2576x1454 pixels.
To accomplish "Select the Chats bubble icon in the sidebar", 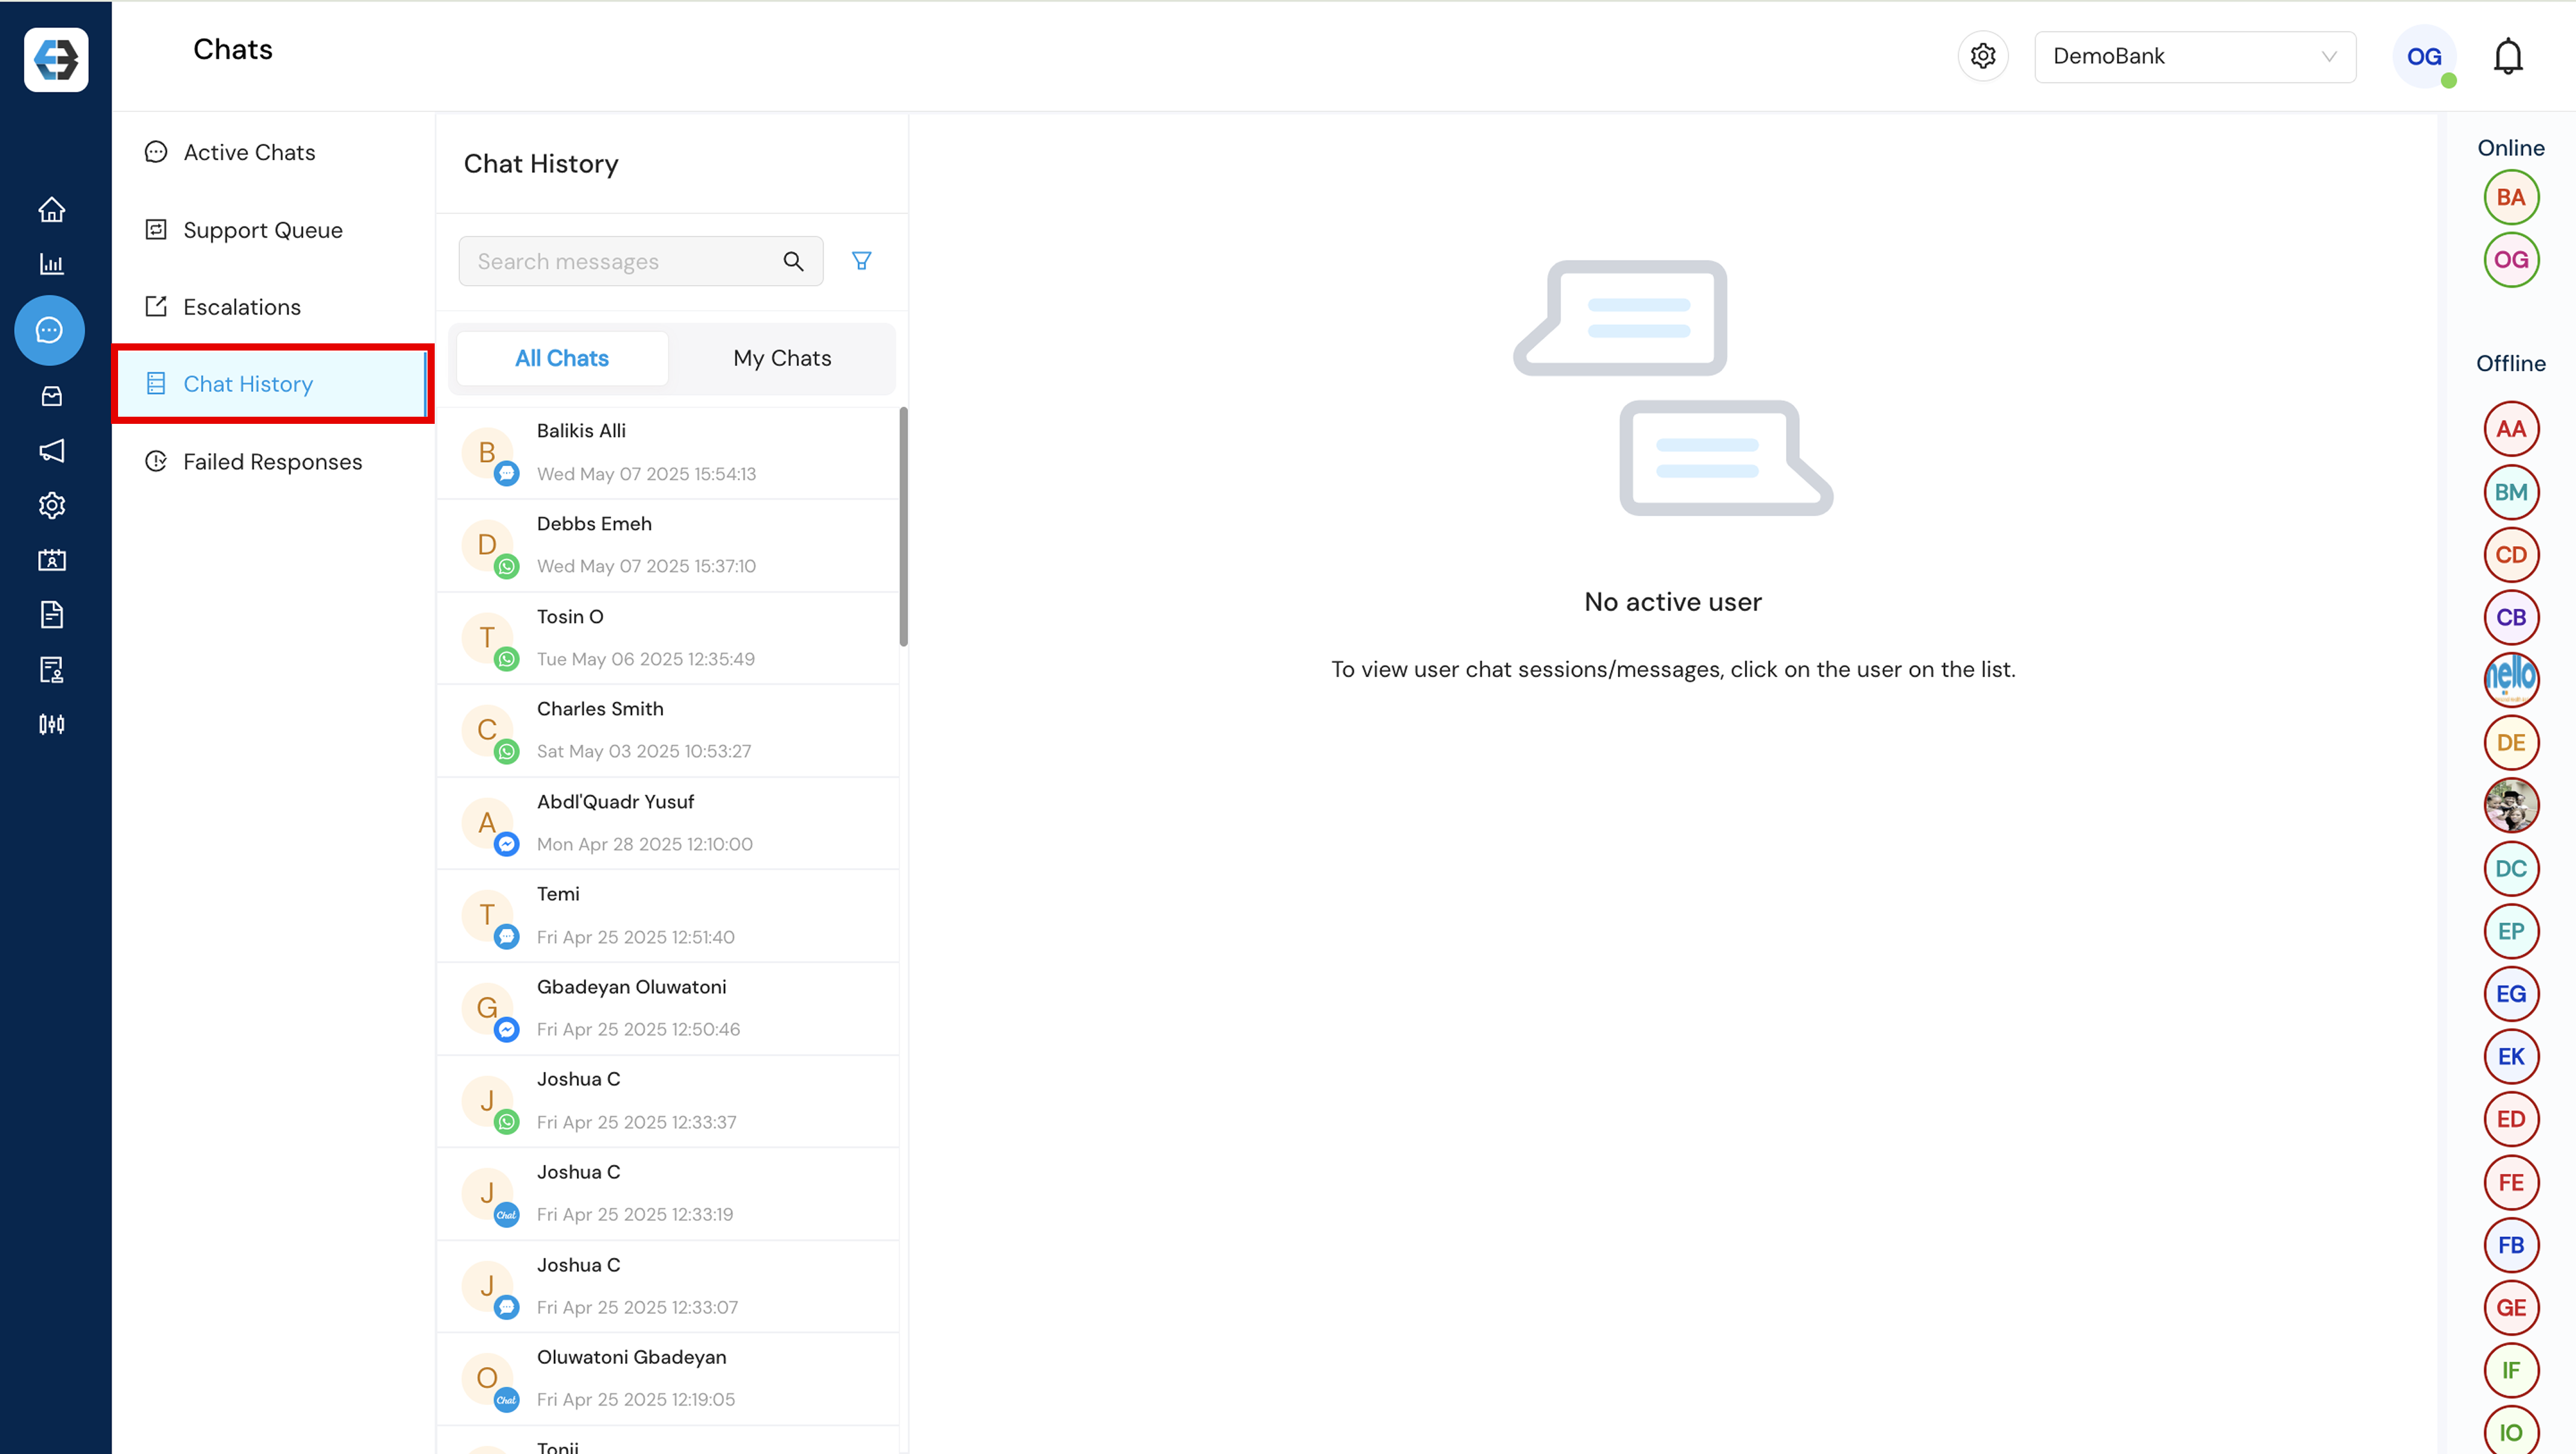I will (x=49, y=330).
